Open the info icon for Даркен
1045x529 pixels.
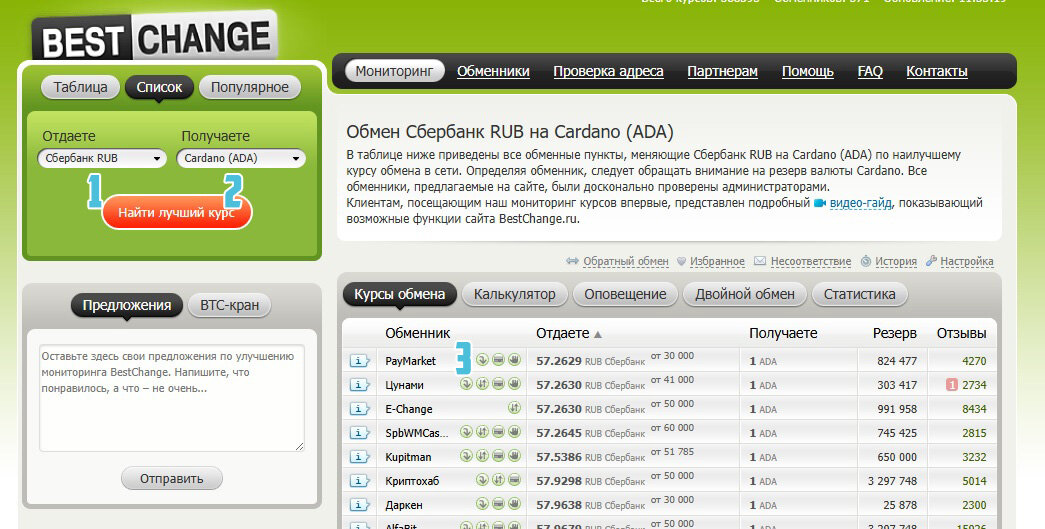[x=359, y=505]
